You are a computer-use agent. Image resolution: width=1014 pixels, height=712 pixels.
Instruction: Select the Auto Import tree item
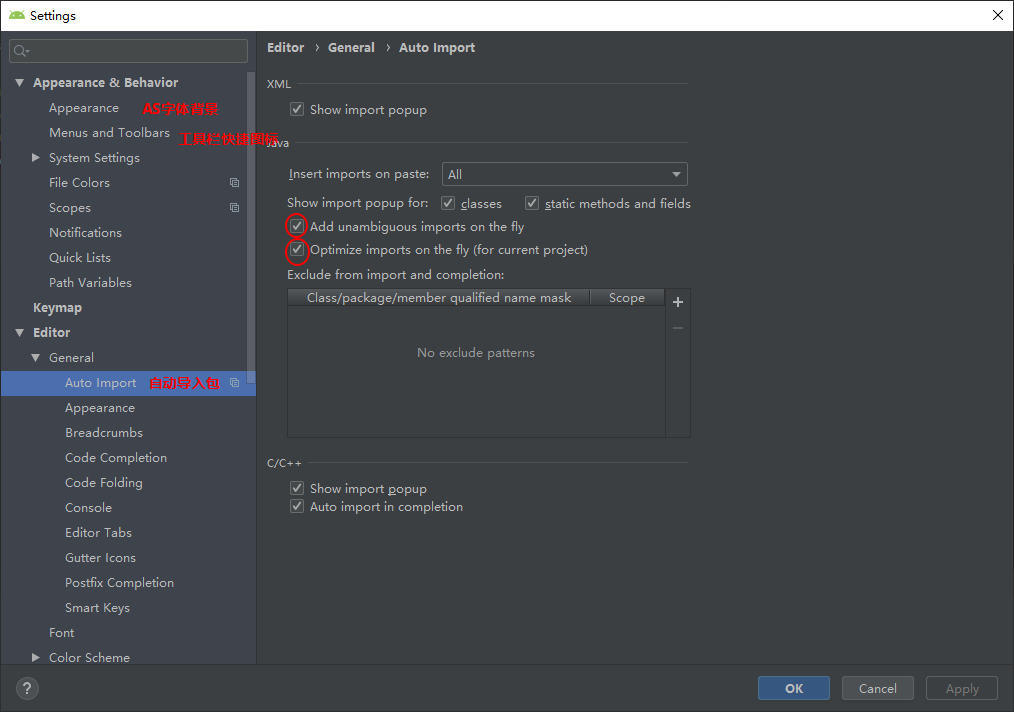[x=128, y=383]
